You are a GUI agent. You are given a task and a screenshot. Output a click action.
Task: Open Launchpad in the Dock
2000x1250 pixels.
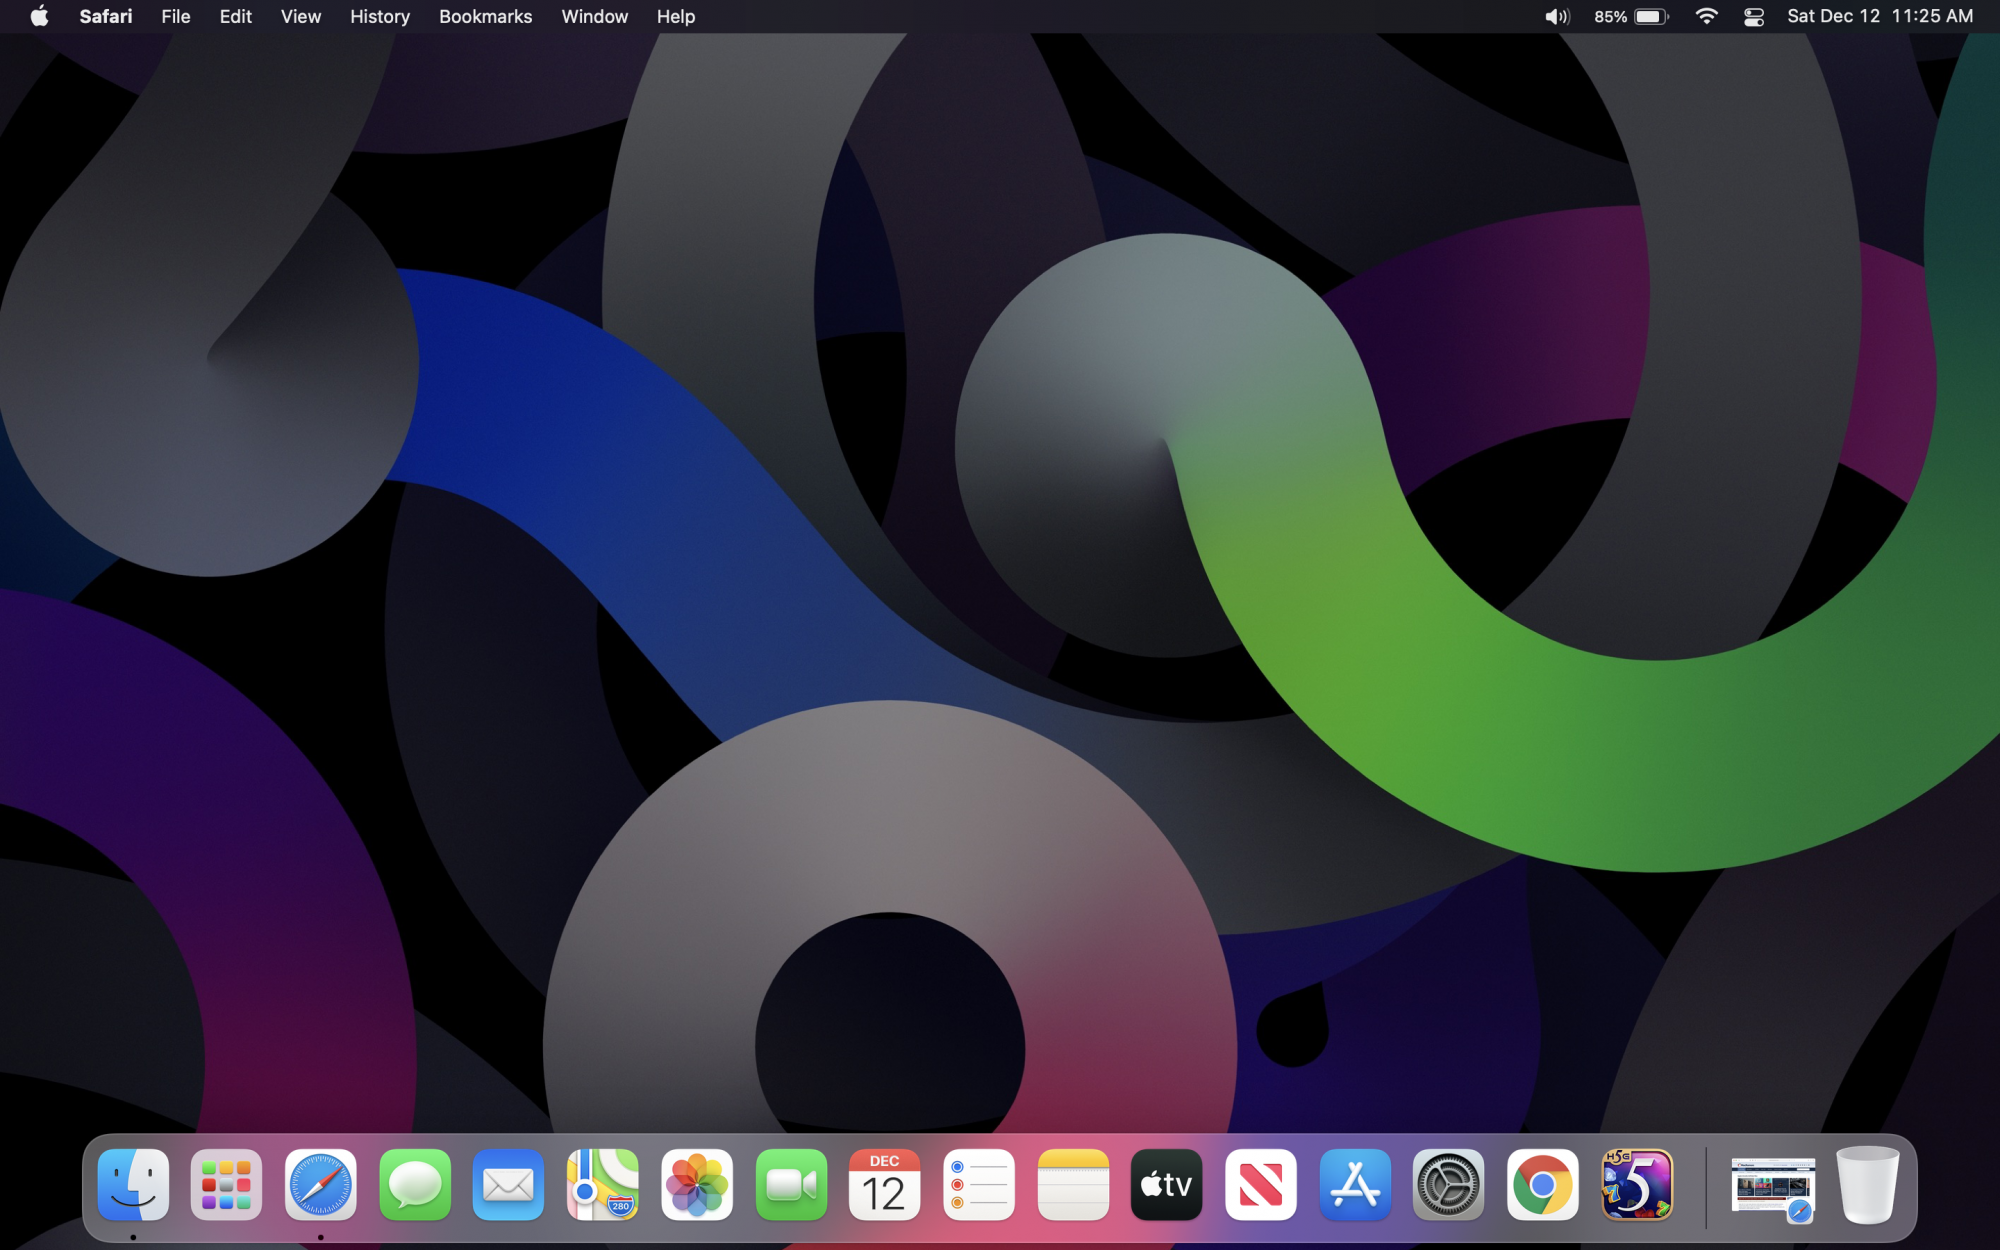click(227, 1185)
